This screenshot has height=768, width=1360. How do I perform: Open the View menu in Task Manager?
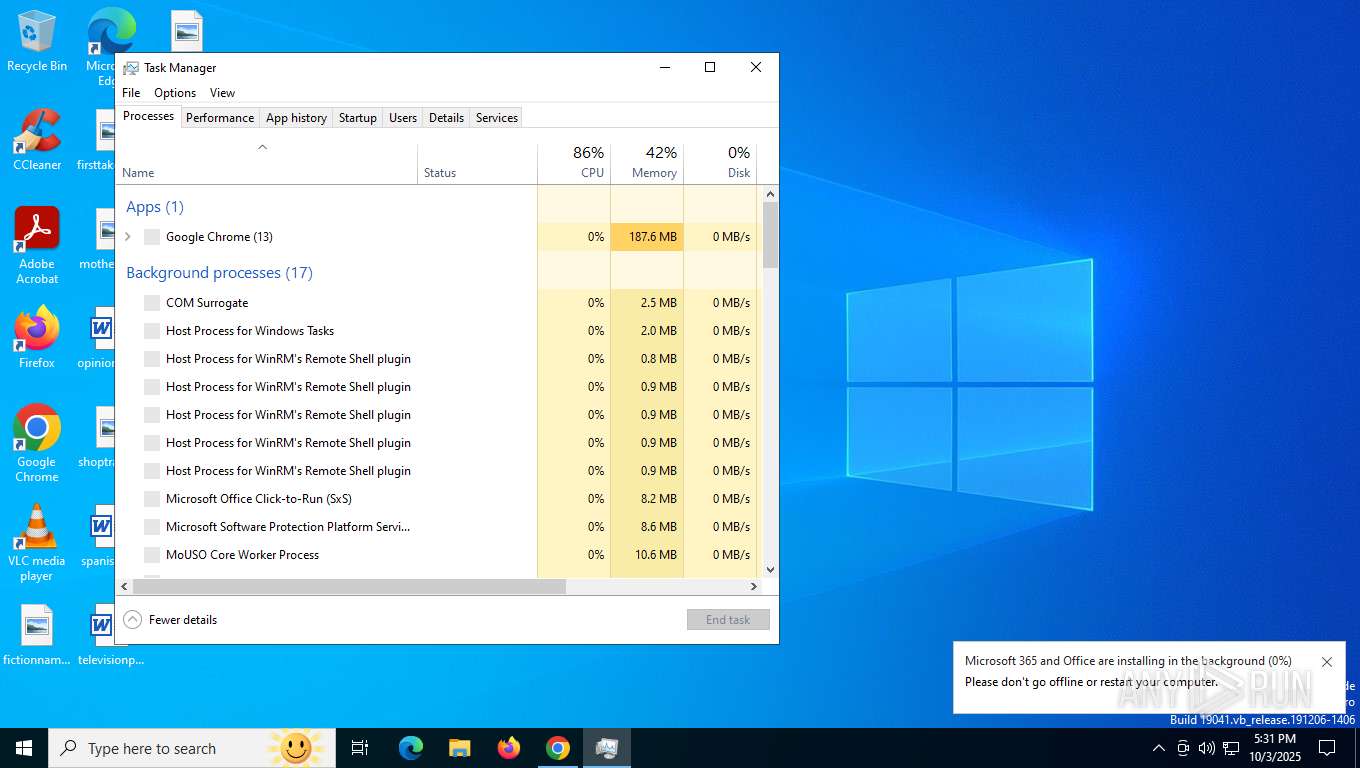coord(222,93)
